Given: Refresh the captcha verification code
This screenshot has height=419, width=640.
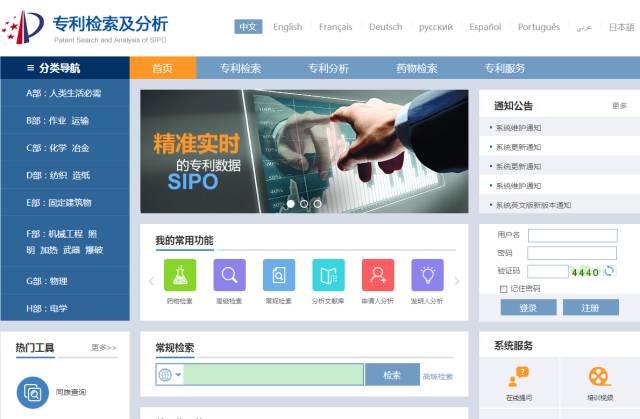Looking at the screenshot, I should [x=609, y=271].
